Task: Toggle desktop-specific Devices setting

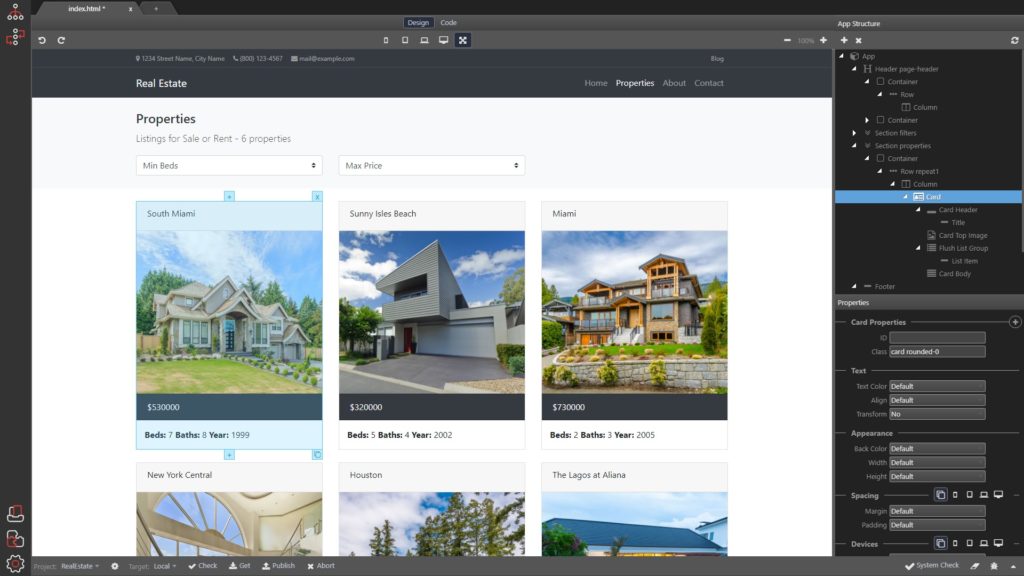Action: pyautogui.click(x=1000, y=543)
